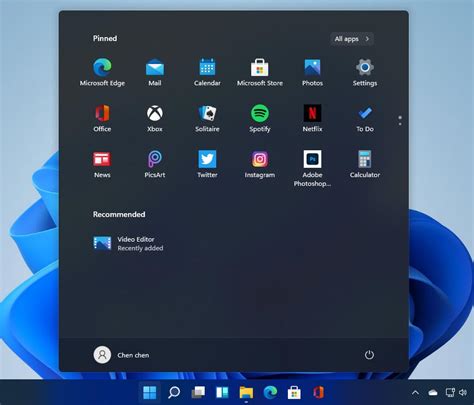
Task: Show hidden system tray icons
Action: [x=415, y=393]
